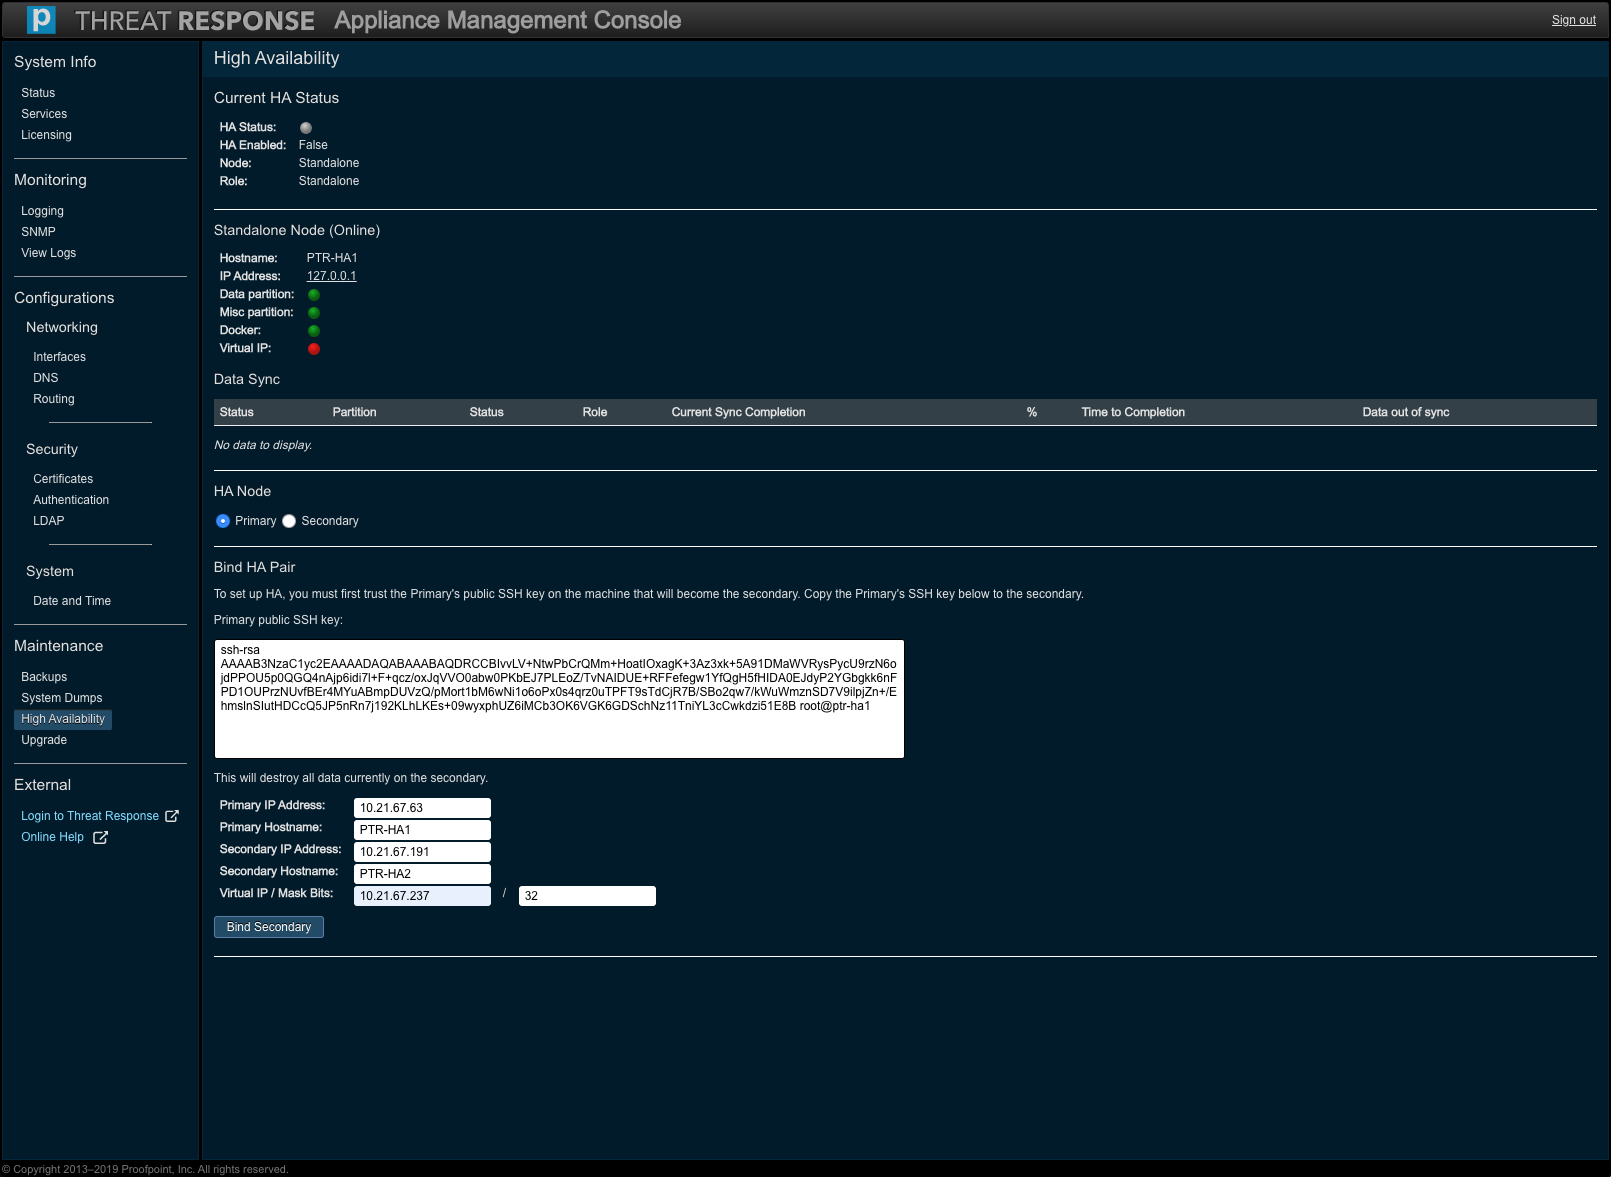The height and width of the screenshot is (1177, 1611).
Task: Select the Secondary HA node radio button
Action: coord(289,521)
